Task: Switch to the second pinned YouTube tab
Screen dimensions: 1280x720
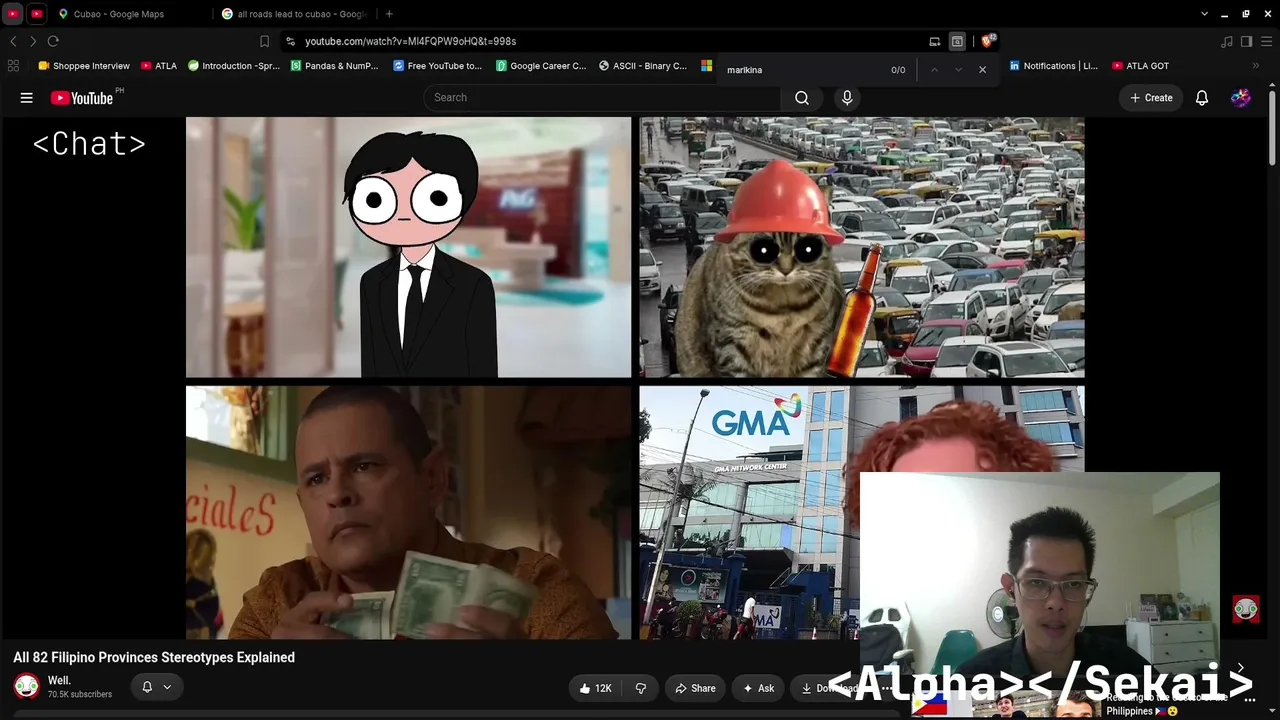Action: (x=37, y=14)
